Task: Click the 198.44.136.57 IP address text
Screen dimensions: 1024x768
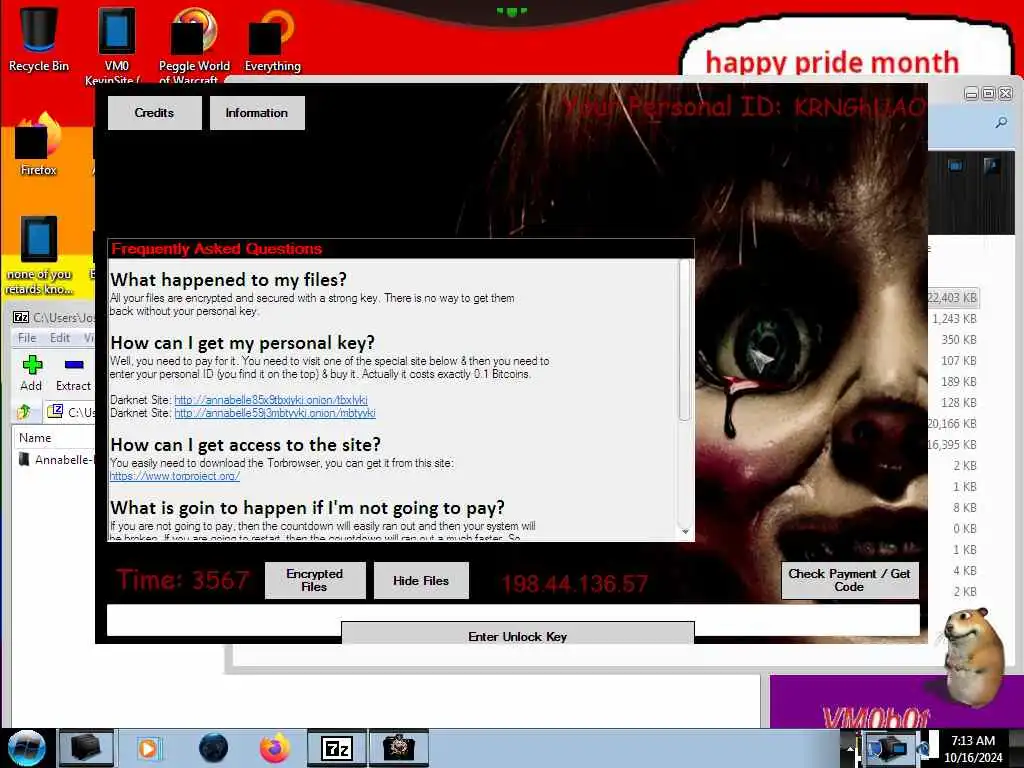Action: coord(575,583)
